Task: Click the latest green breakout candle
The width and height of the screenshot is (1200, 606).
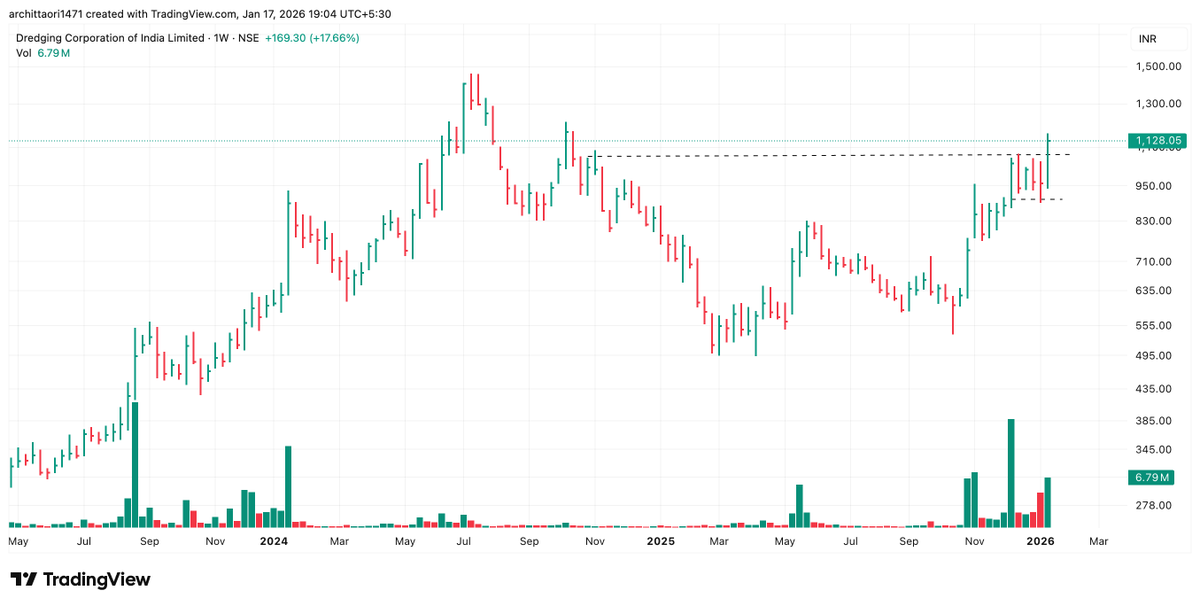Action: pos(1048,159)
